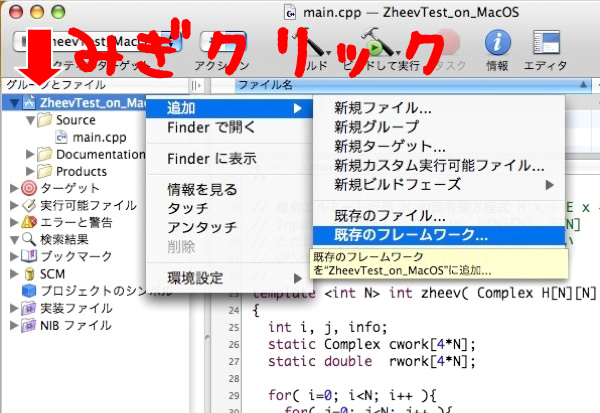Click the 検索結果 magnifier icon
Viewport: 600px width, 413px height.
[x=29, y=239]
